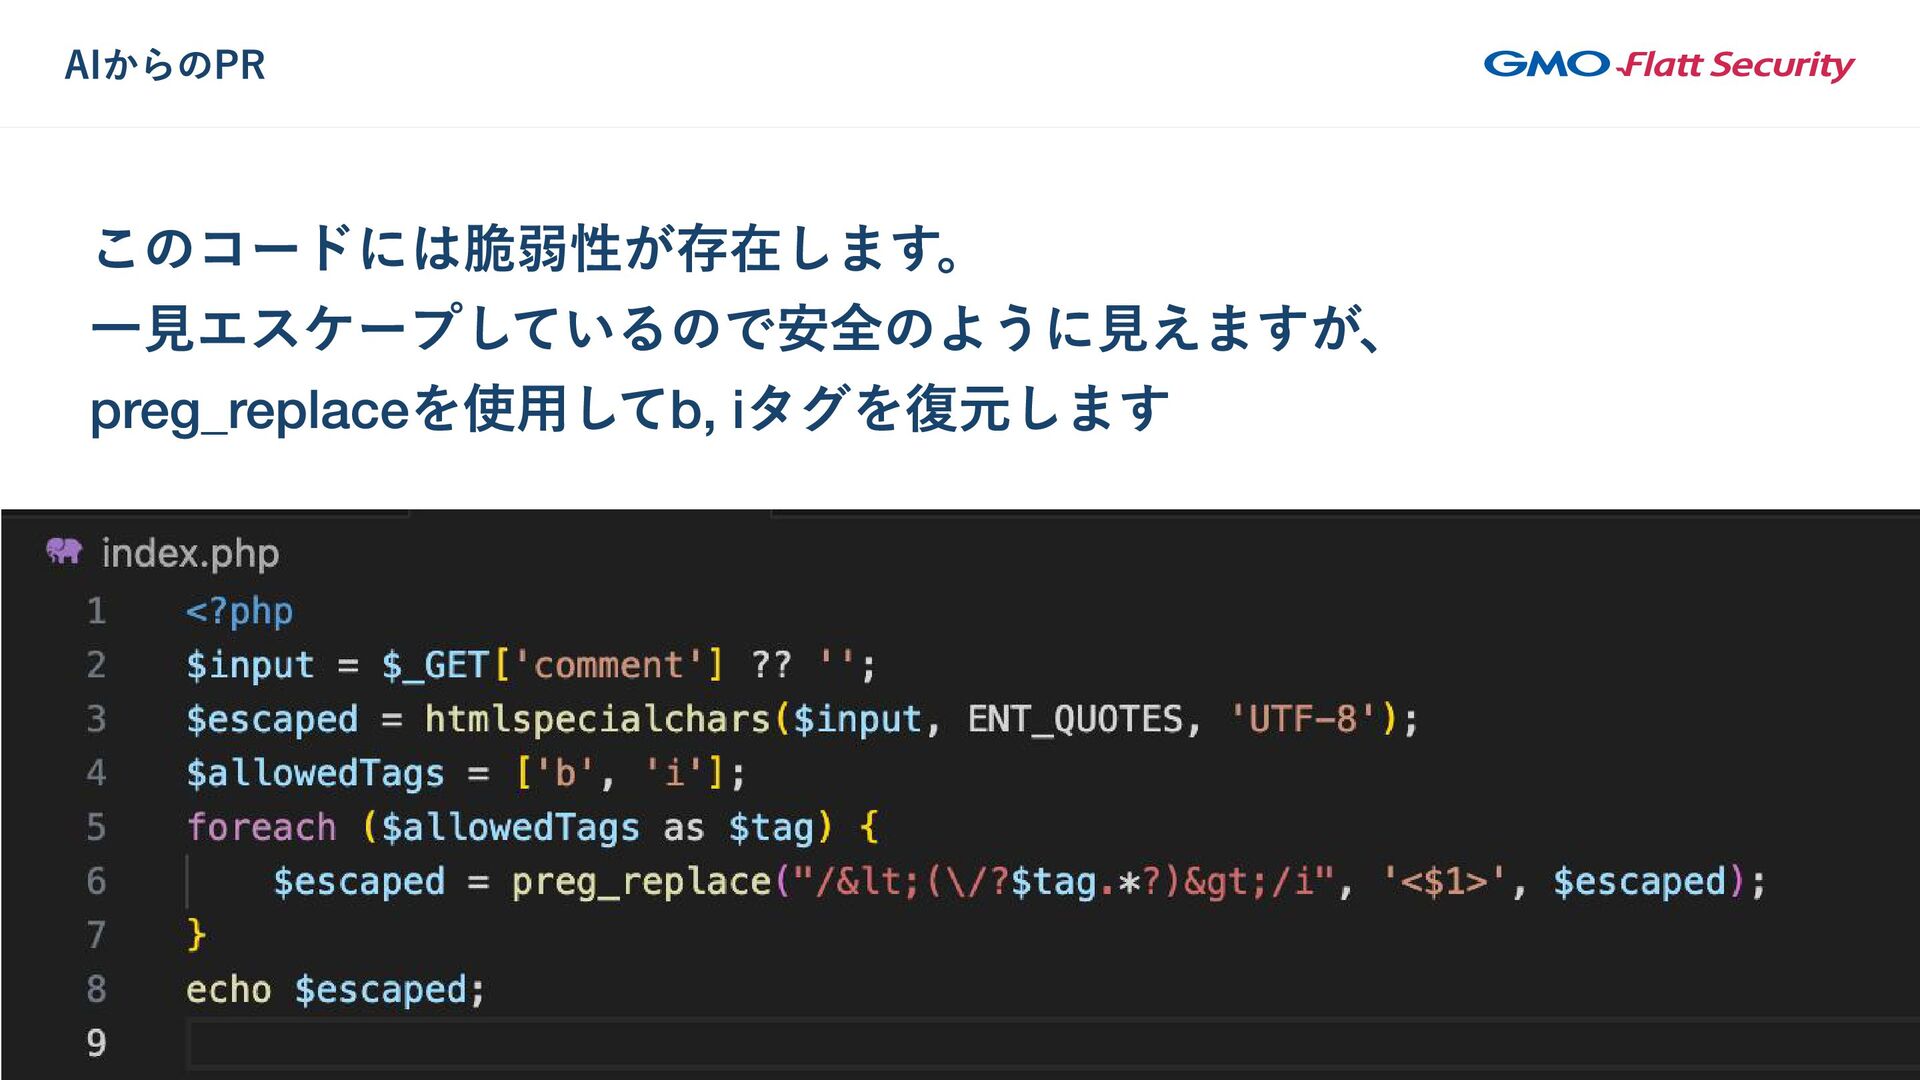The width and height of the screenshot is (1920, 1080).
Task: Click the htmlspecialchars function call
Action: click(x=597, y=719)
